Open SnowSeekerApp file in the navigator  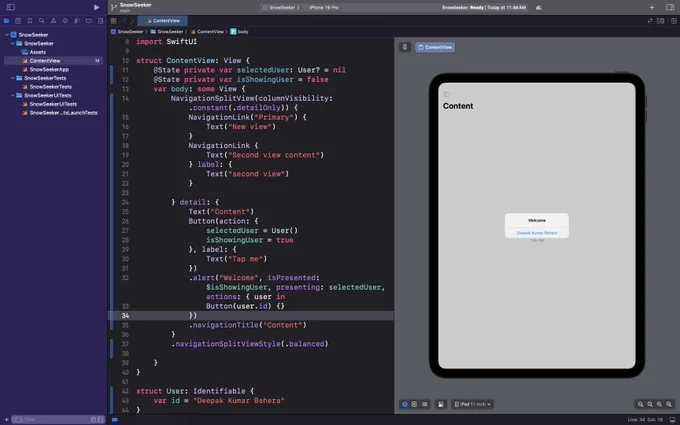(x=46, y=69)
